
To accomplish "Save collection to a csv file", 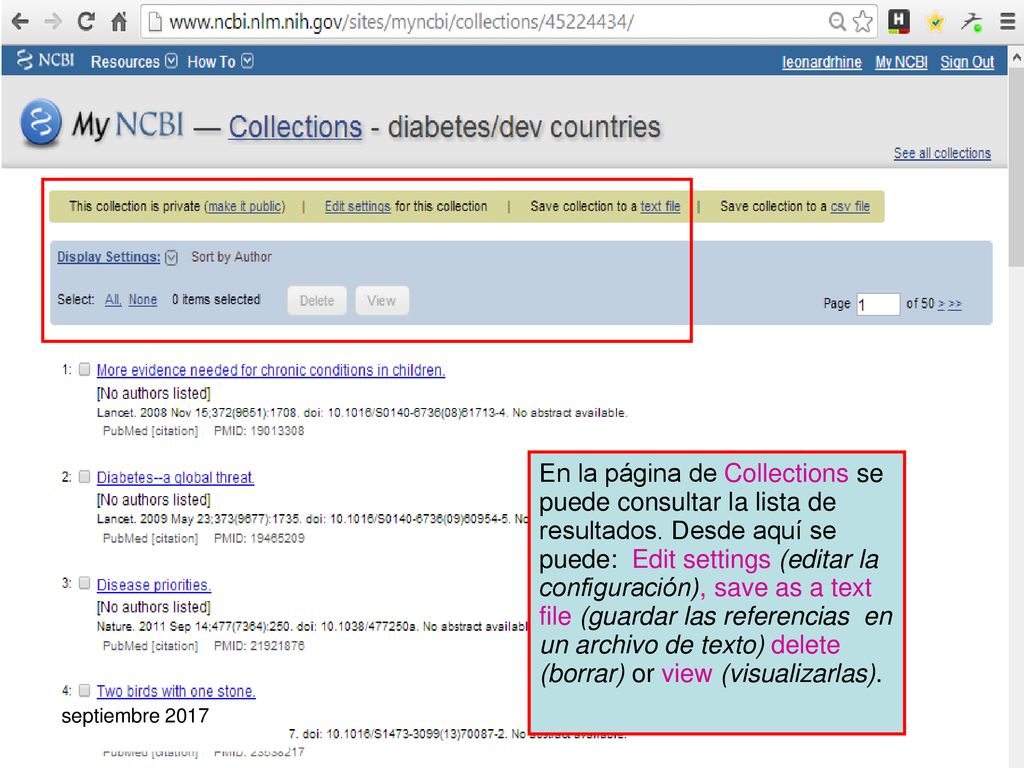I will tap(850, 206).
